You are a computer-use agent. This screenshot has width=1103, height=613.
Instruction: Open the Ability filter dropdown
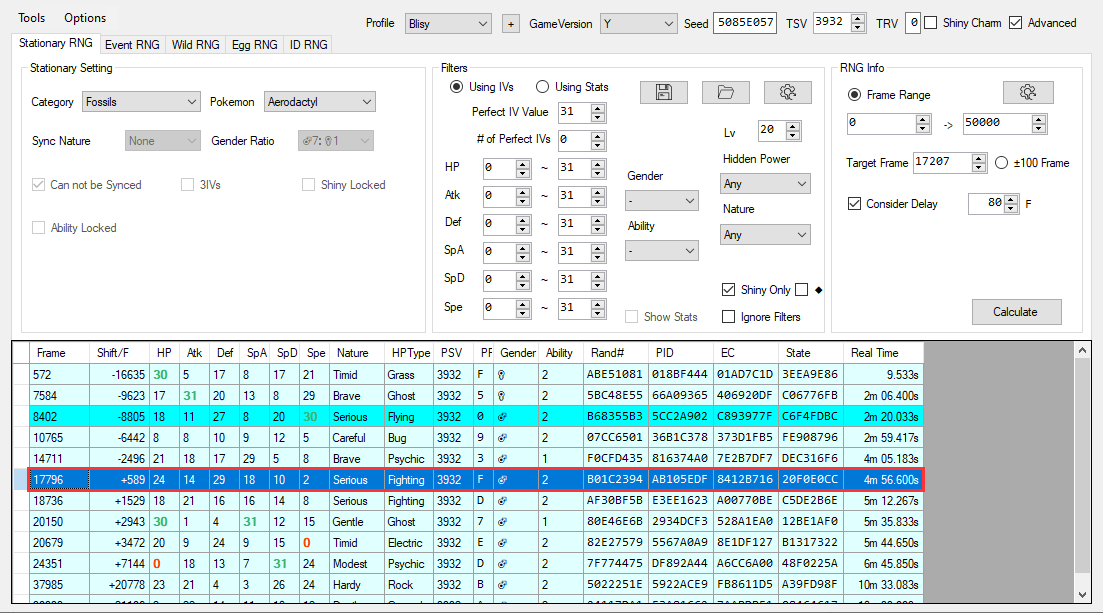tap(661, 251)
